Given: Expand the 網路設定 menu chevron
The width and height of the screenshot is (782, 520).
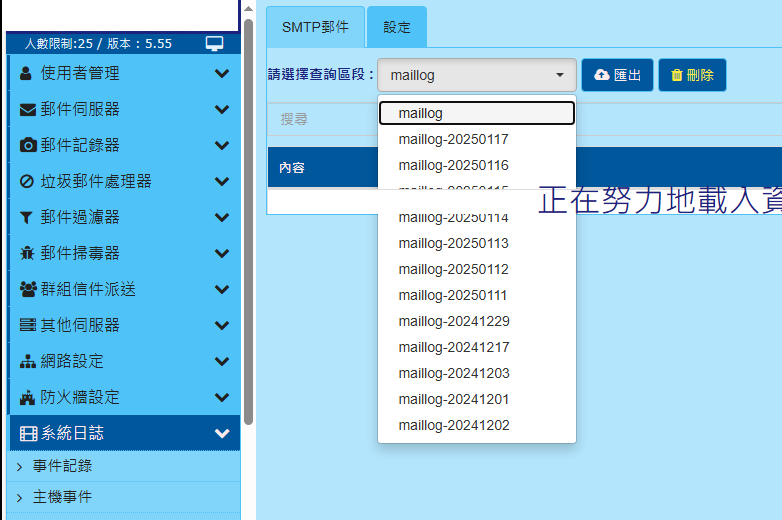Looking at the screenshot, I should (222, 361).
